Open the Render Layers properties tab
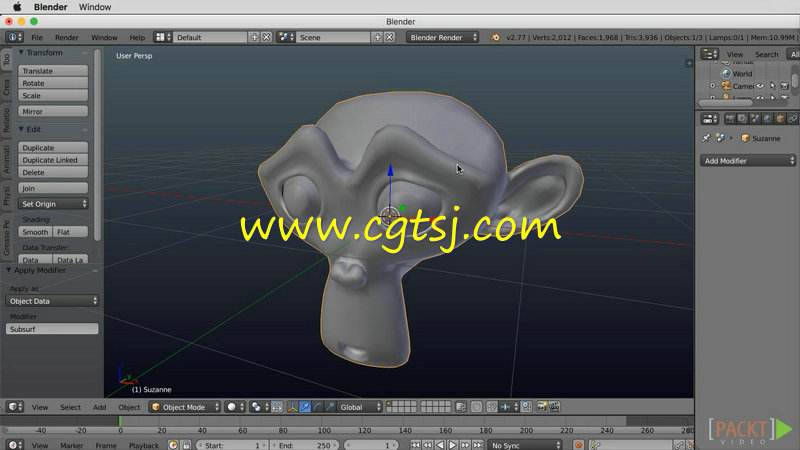The image size is (800, 450). pyautogui.click(x=742, y=119)
